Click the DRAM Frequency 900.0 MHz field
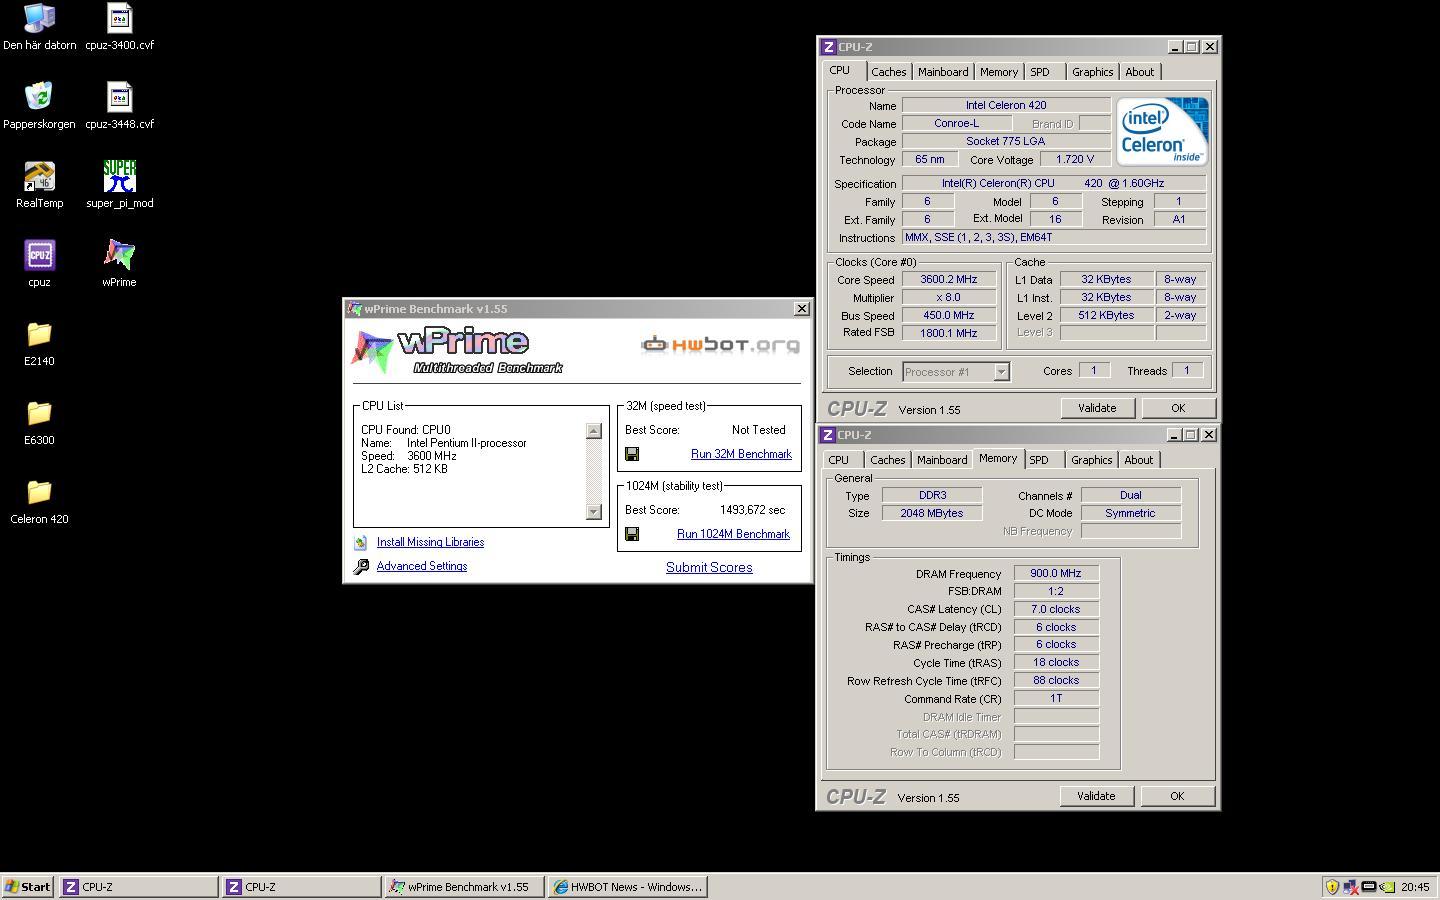This screenshot has width=1440, height=900. (x=1056, y=574)
